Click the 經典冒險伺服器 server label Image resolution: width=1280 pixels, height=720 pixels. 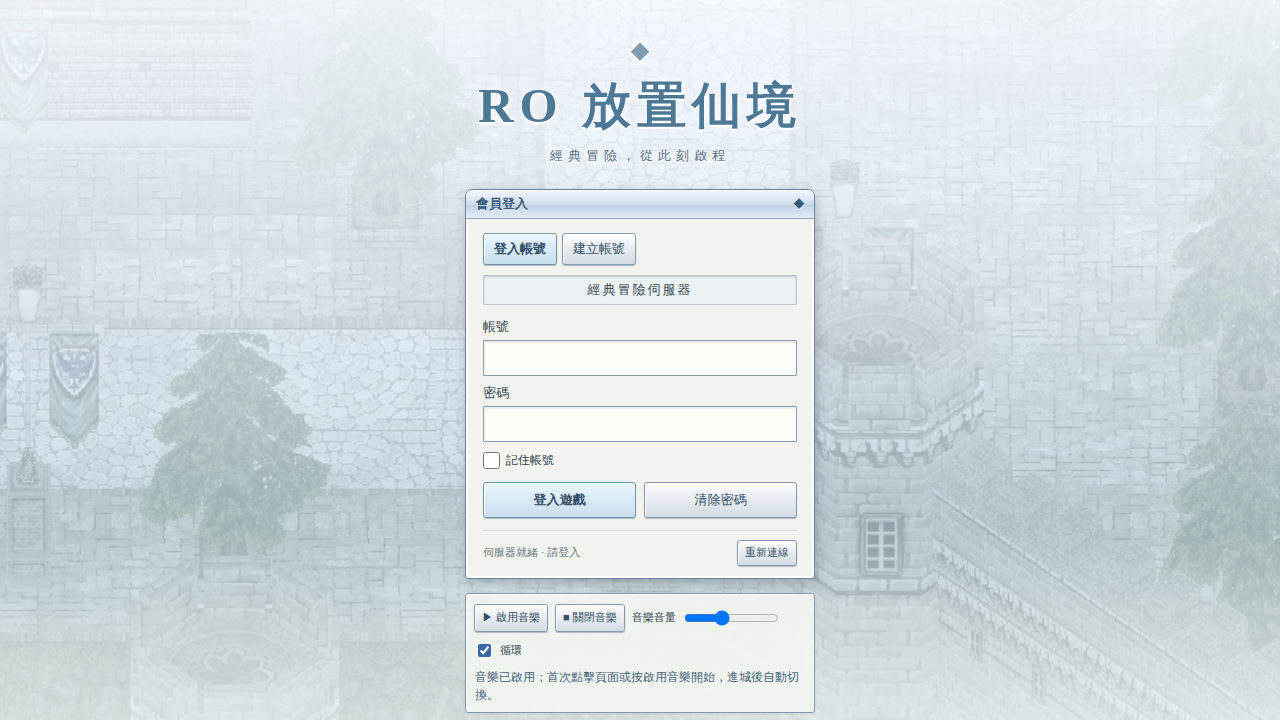(x=640, y=290)
